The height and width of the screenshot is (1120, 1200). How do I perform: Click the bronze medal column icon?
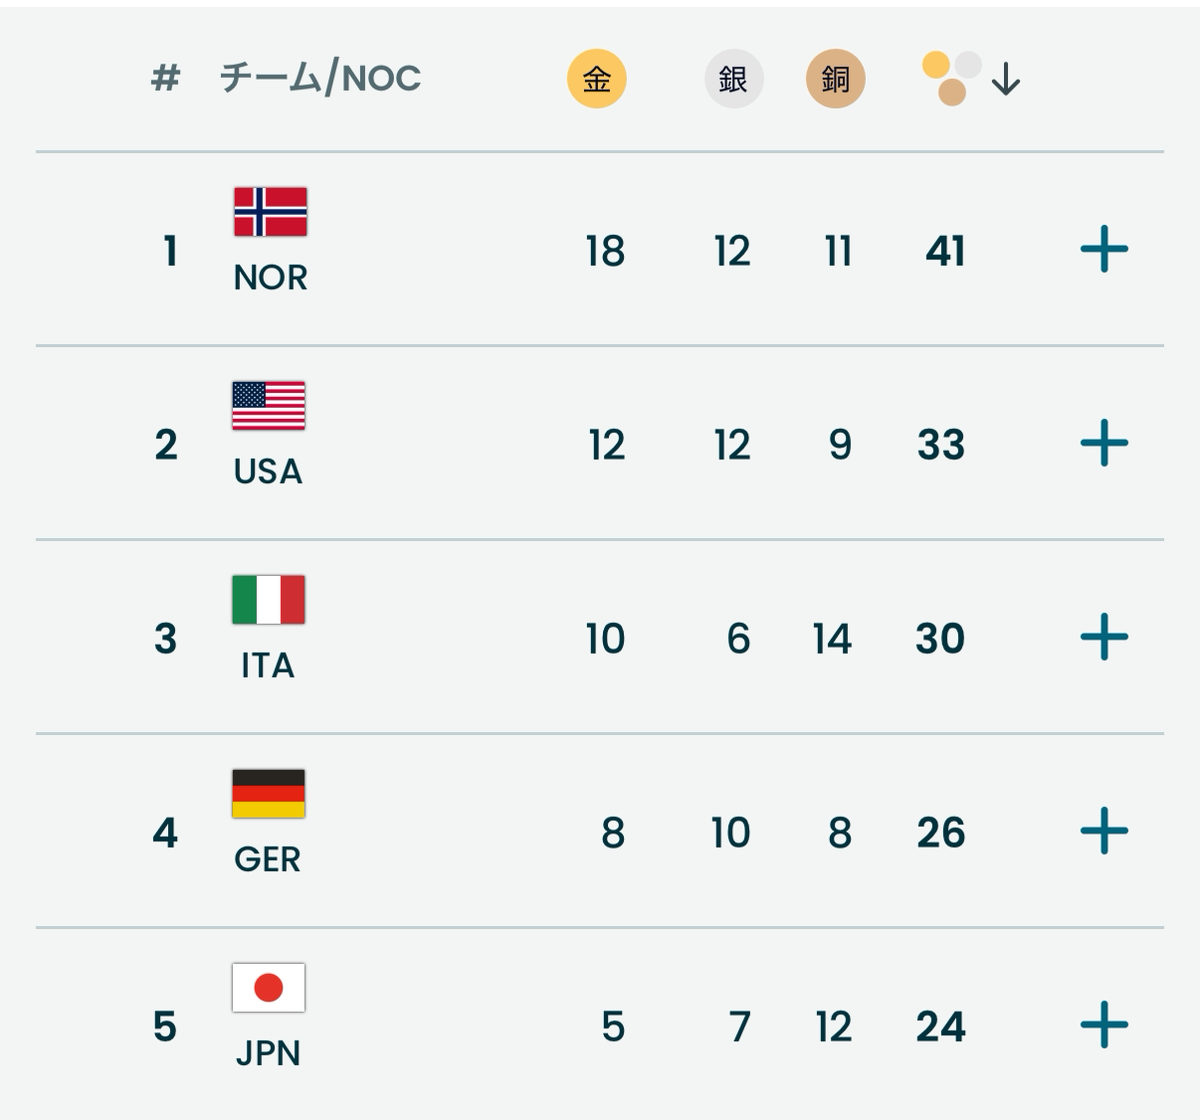[x=835, y=79]
